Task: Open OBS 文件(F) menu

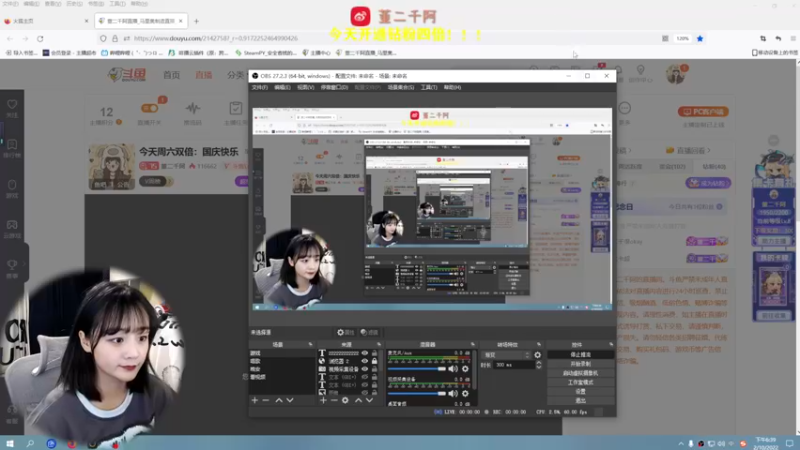Action: 260,87
